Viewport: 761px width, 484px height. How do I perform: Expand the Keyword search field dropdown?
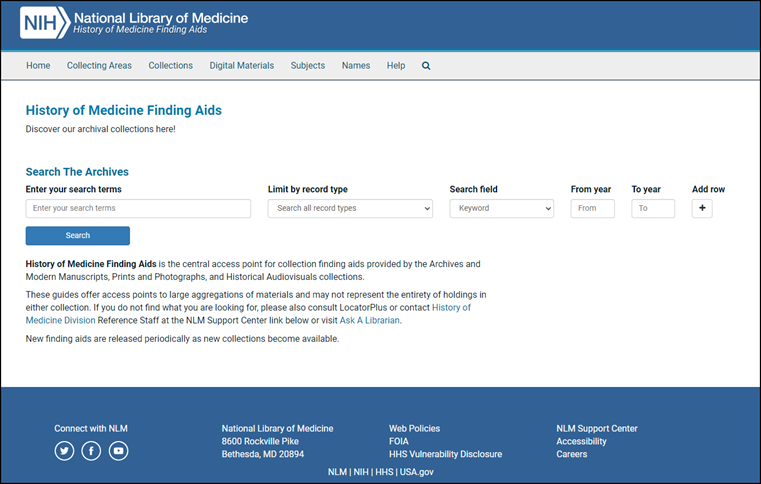coord(501,208)
